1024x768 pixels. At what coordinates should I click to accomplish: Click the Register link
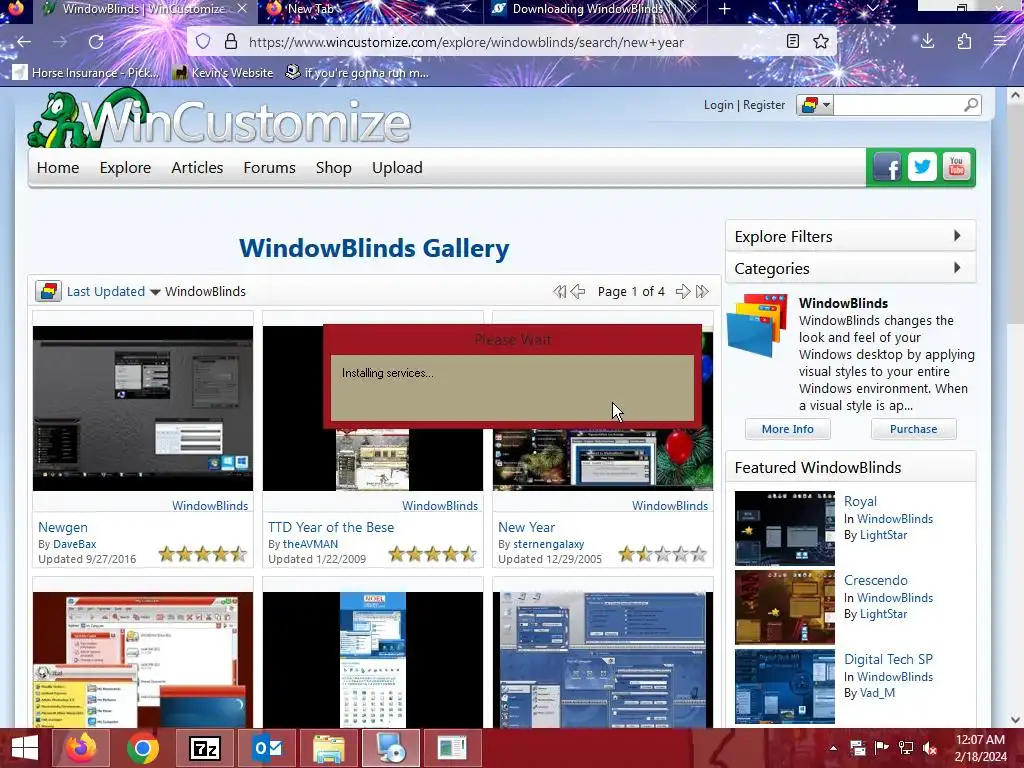[764, 104]
